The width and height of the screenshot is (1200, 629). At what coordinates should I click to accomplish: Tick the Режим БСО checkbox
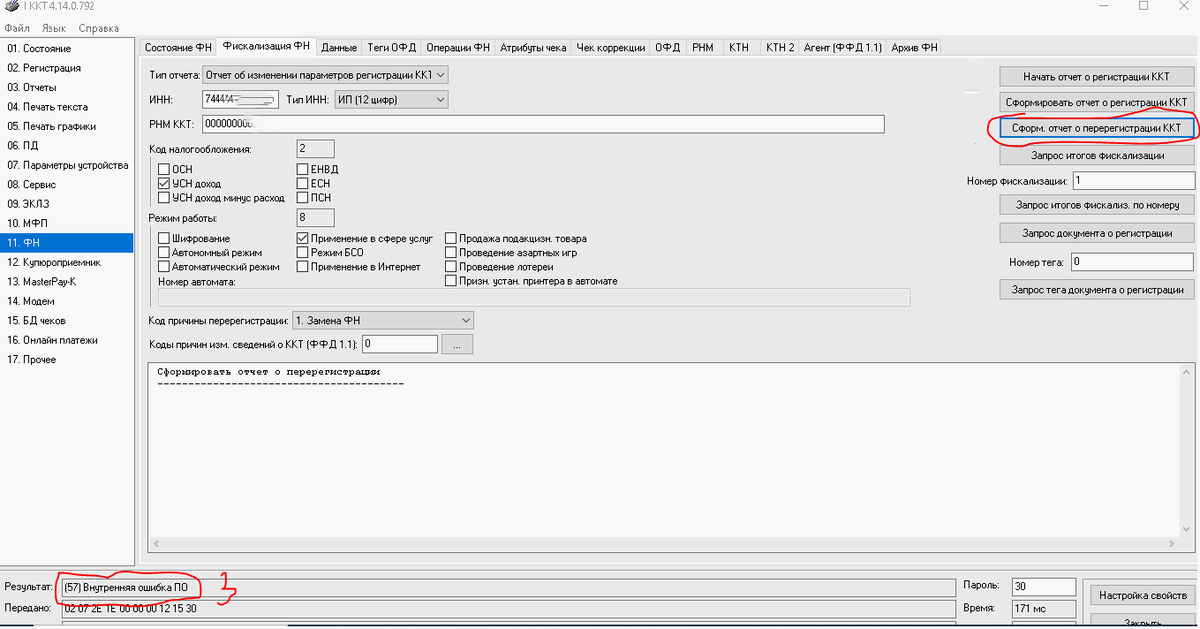[302, 253]
